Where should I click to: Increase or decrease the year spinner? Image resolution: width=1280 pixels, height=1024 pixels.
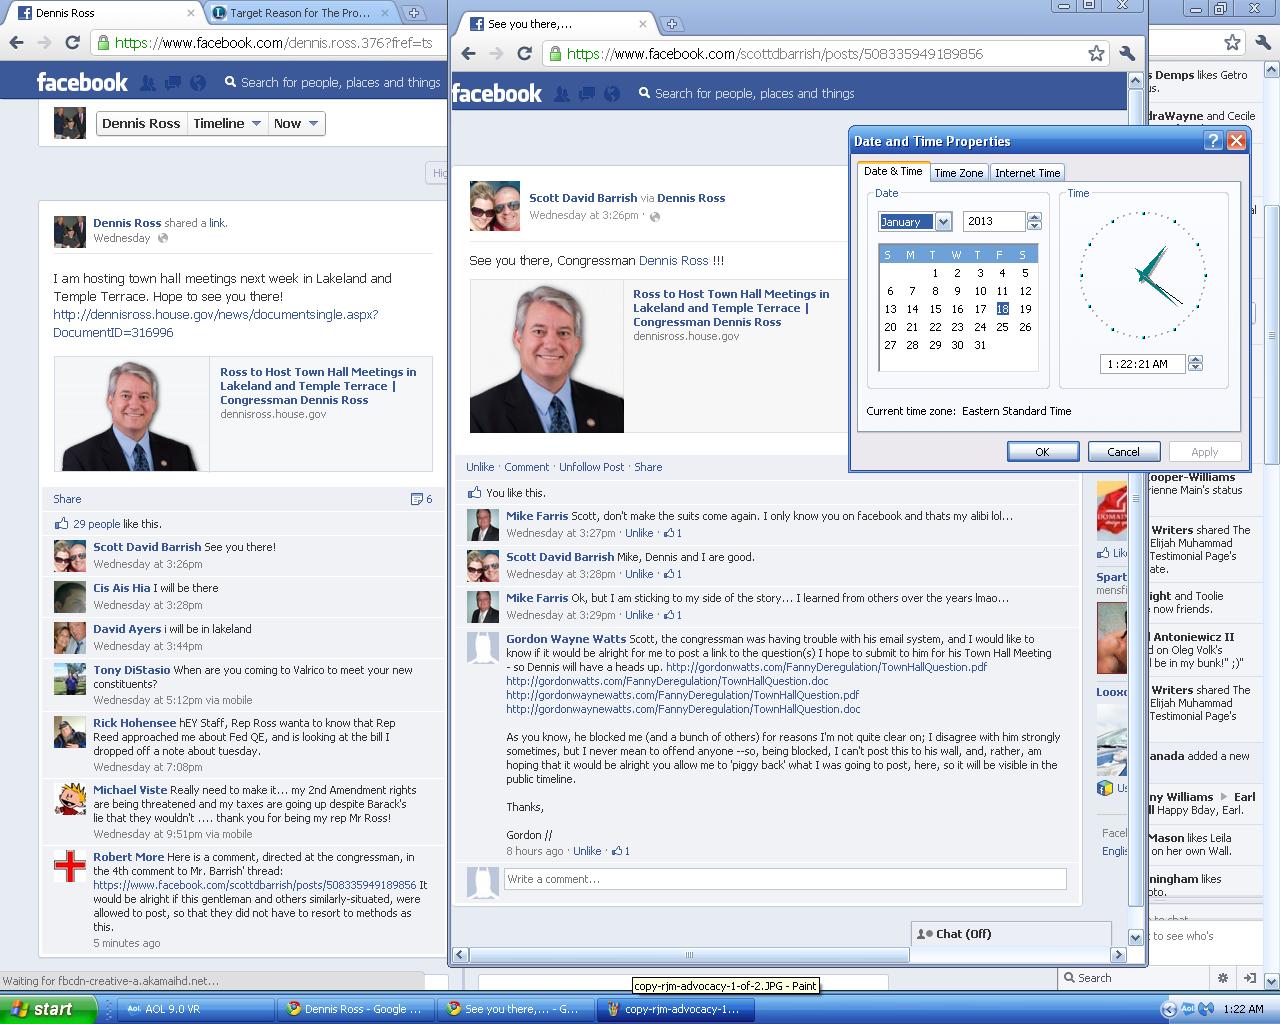point(1034,222)
